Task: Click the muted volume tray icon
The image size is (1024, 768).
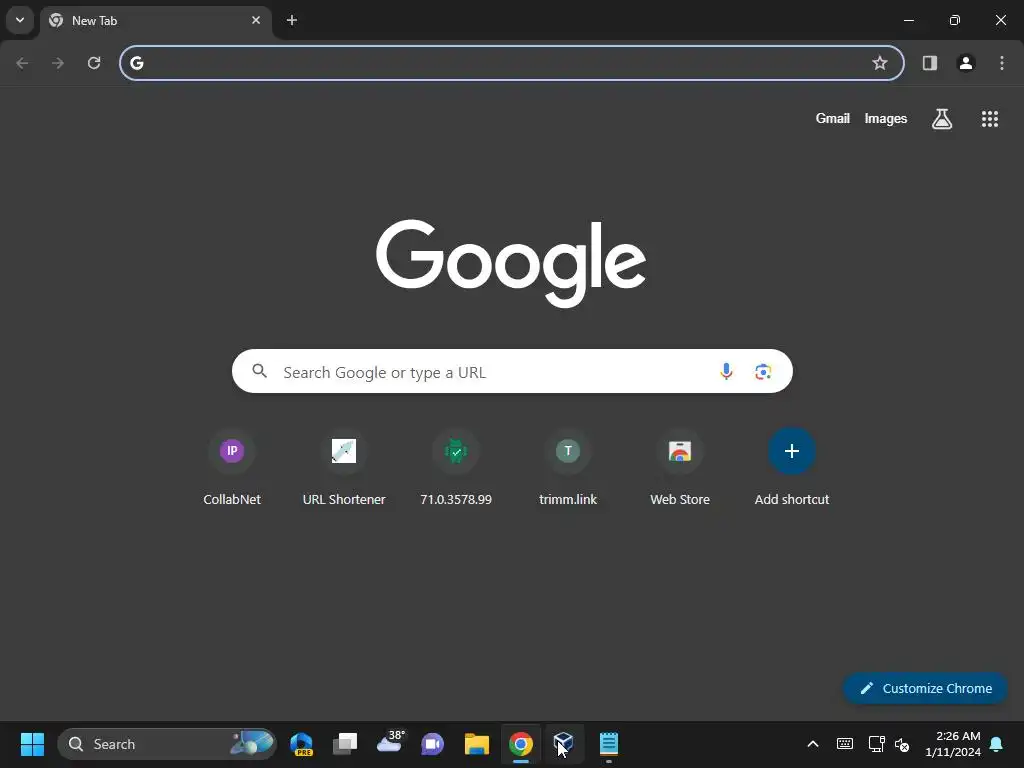Action: point(902,744)
